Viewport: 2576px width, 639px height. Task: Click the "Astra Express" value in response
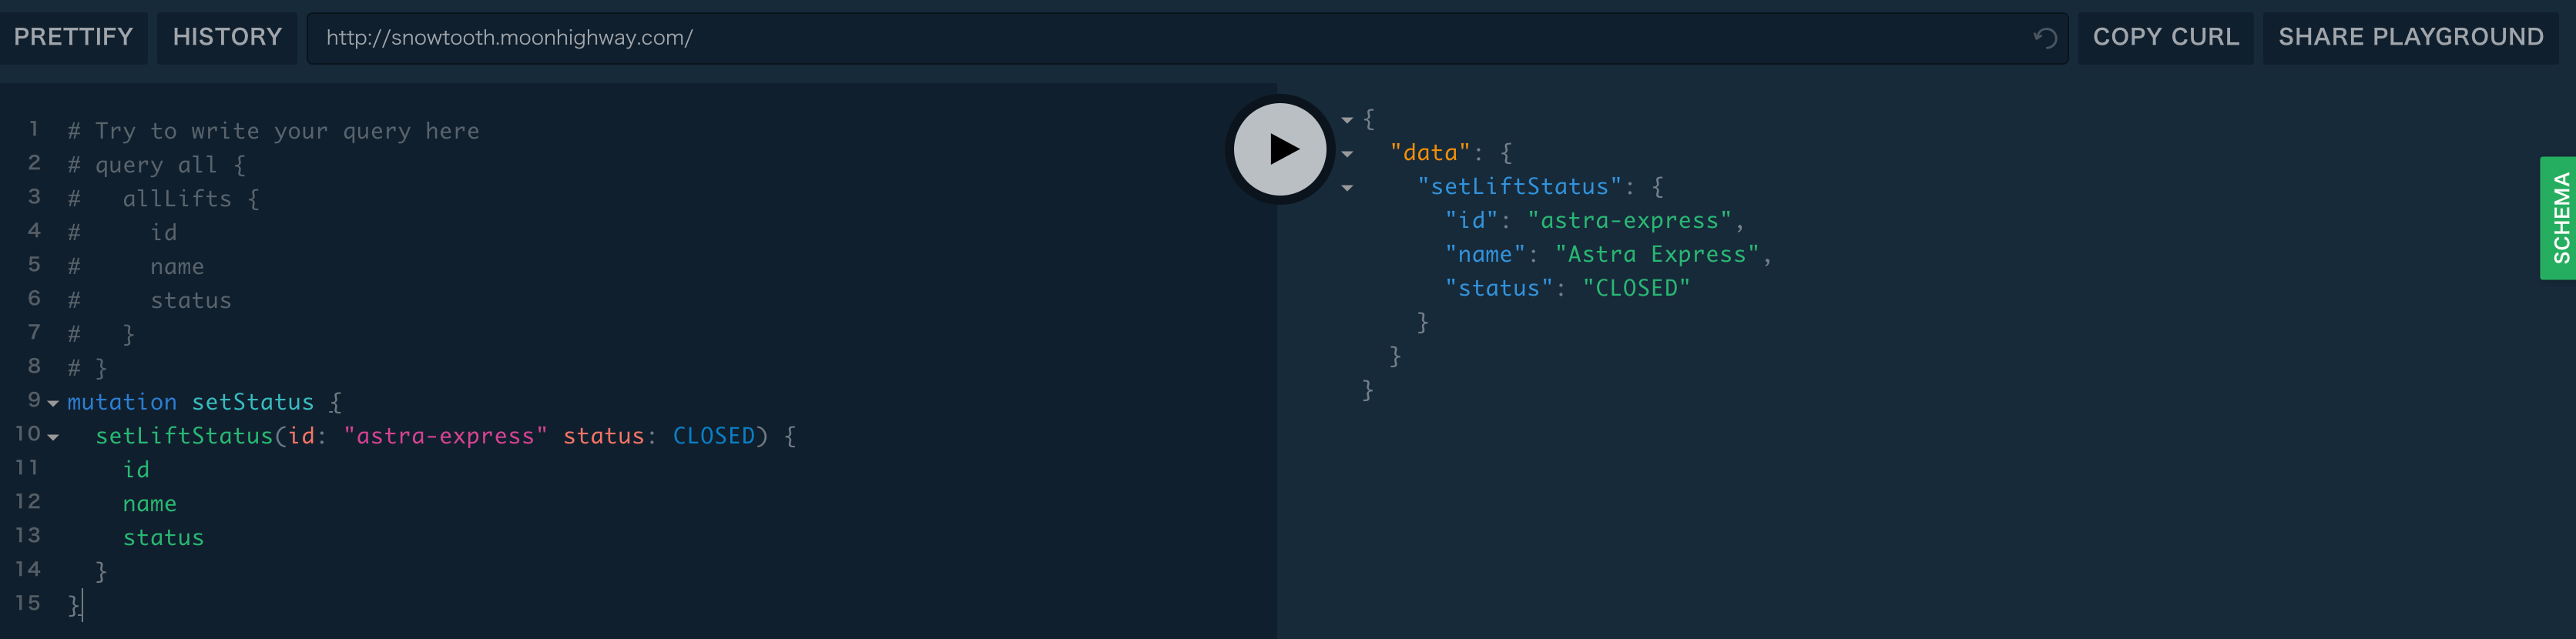[1656, 254]
